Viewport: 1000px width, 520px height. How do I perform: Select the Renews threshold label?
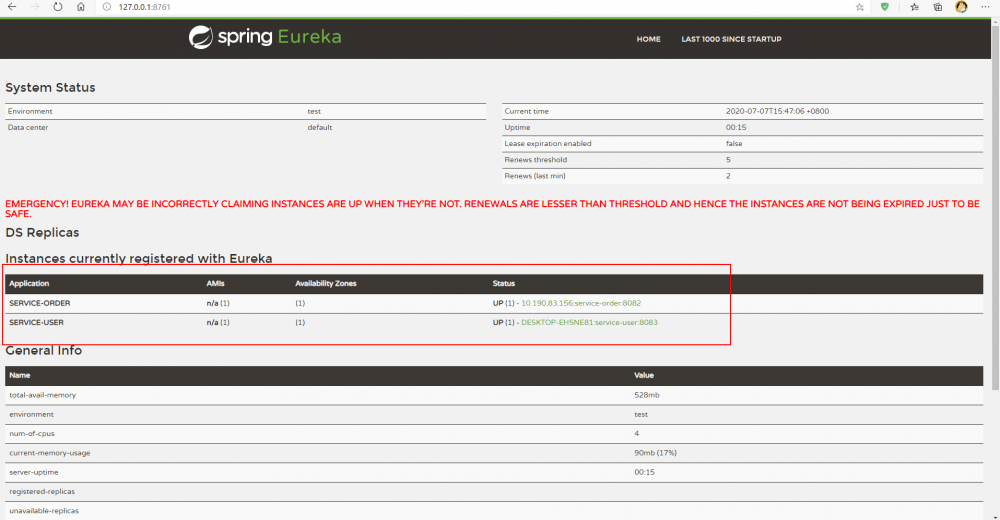point(536,160)
